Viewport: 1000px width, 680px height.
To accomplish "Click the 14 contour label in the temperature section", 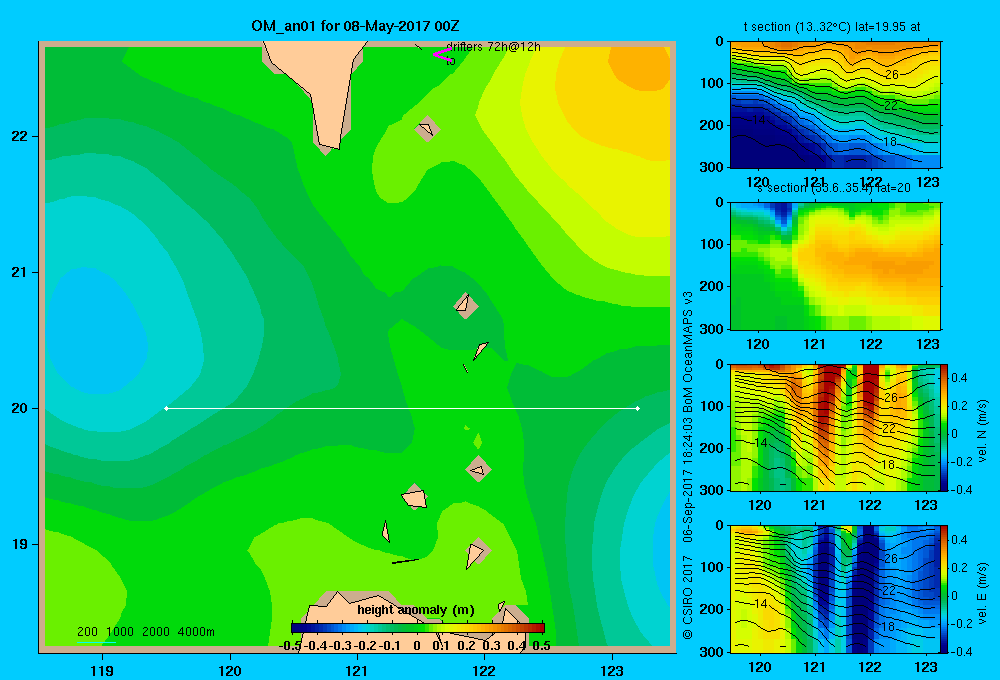I will pyautogui.click(x=759, y=119).
